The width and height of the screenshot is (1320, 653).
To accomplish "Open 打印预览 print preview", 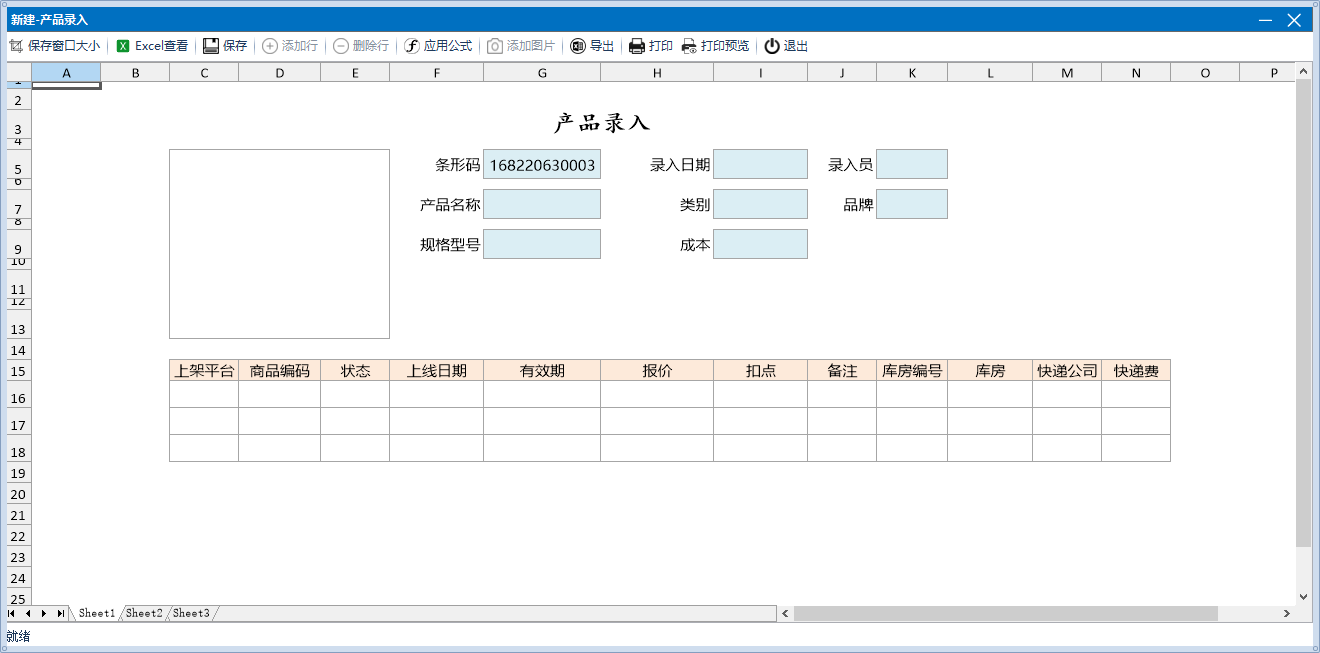I will click(x=689, y=46).
